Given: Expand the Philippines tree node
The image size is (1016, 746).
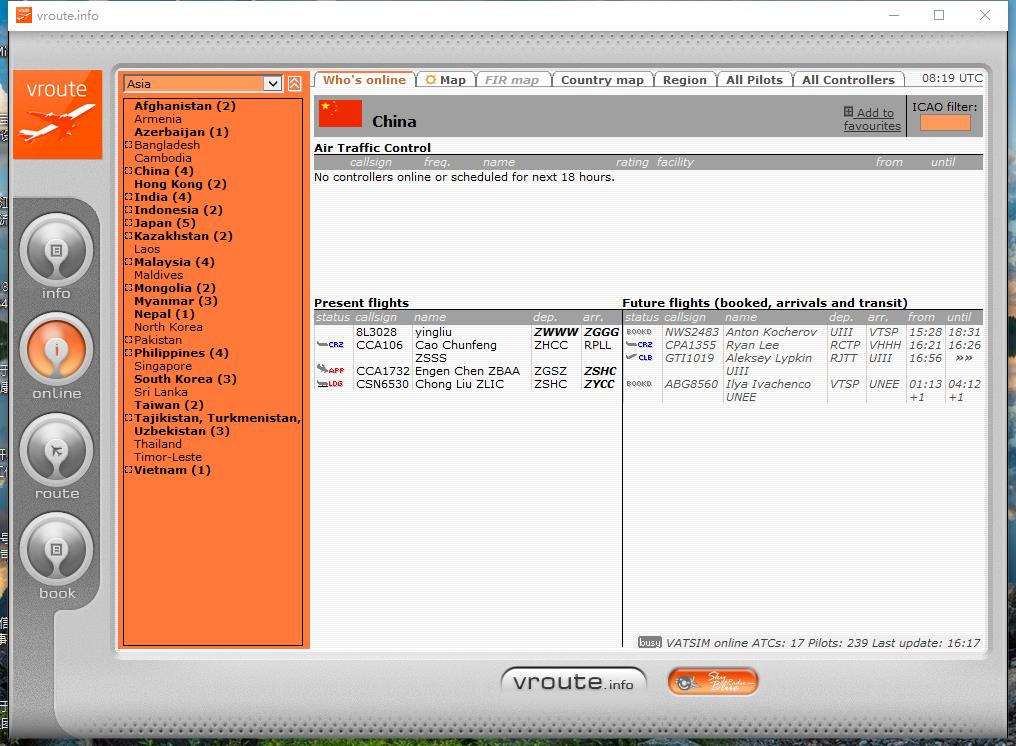Looking at the screenshot, I should pyautogui.click(x=128, y=353).
